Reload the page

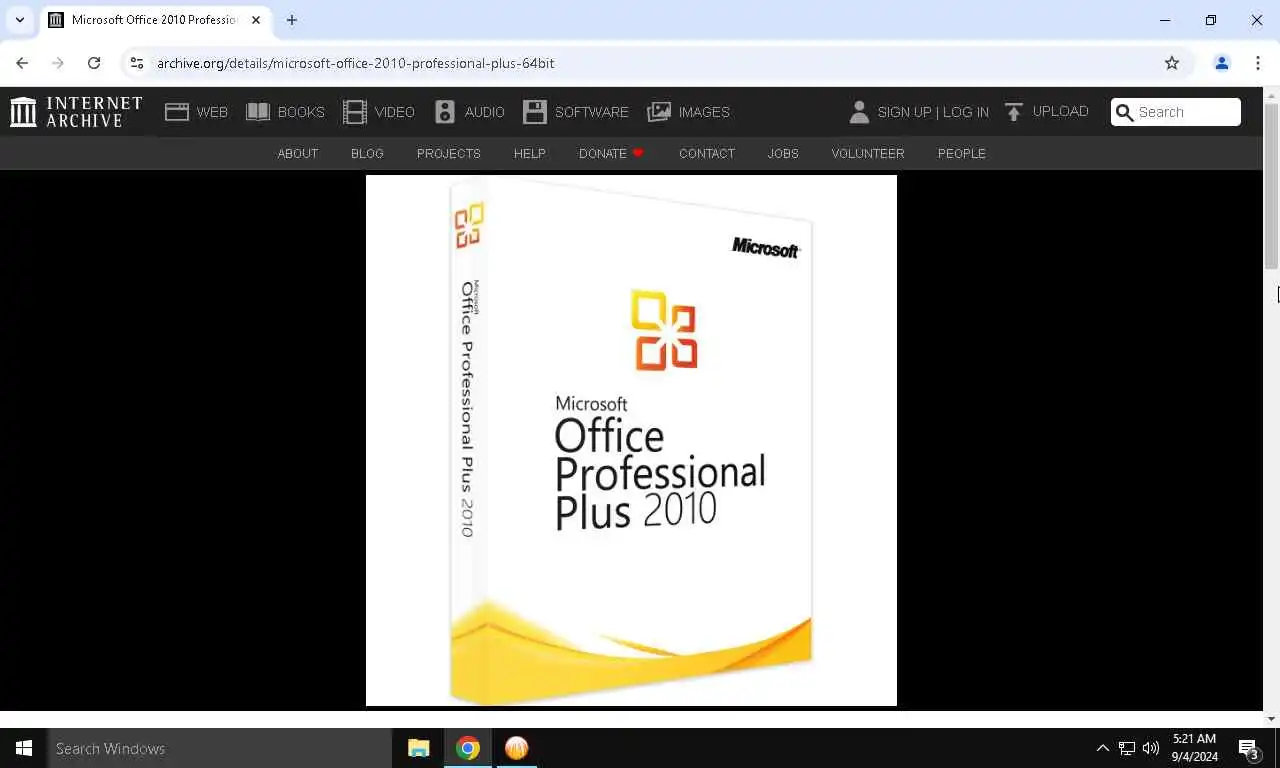94,63
